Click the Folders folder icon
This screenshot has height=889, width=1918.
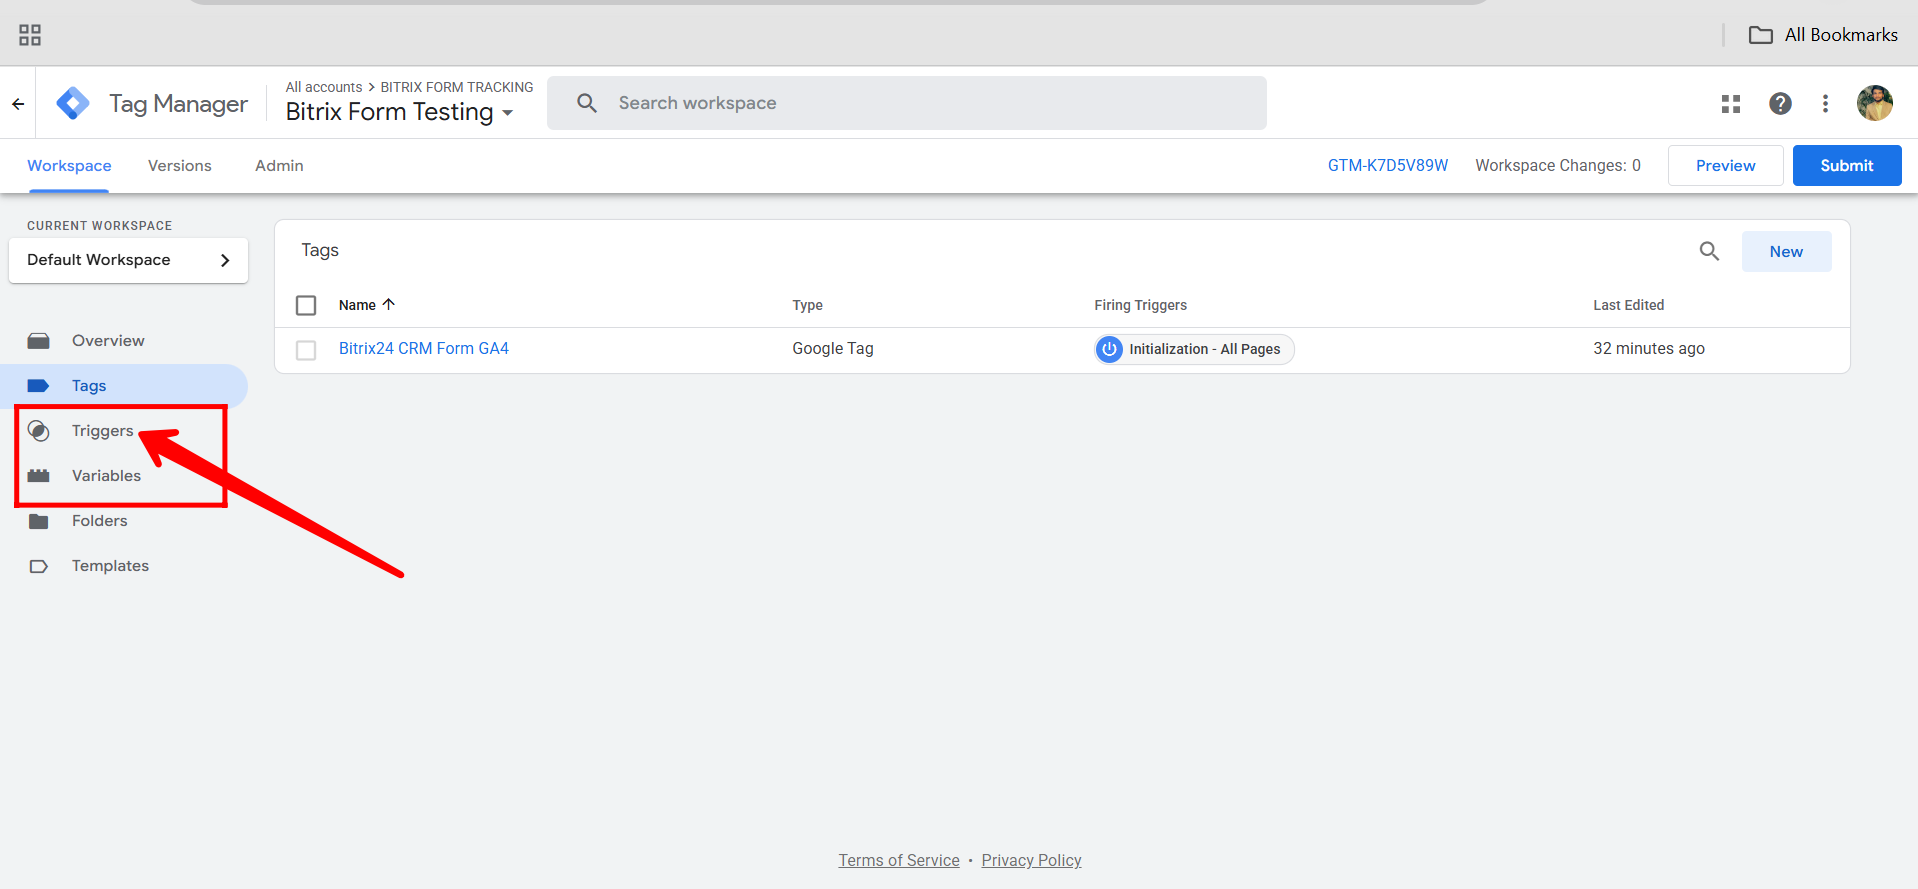[39, 521]
